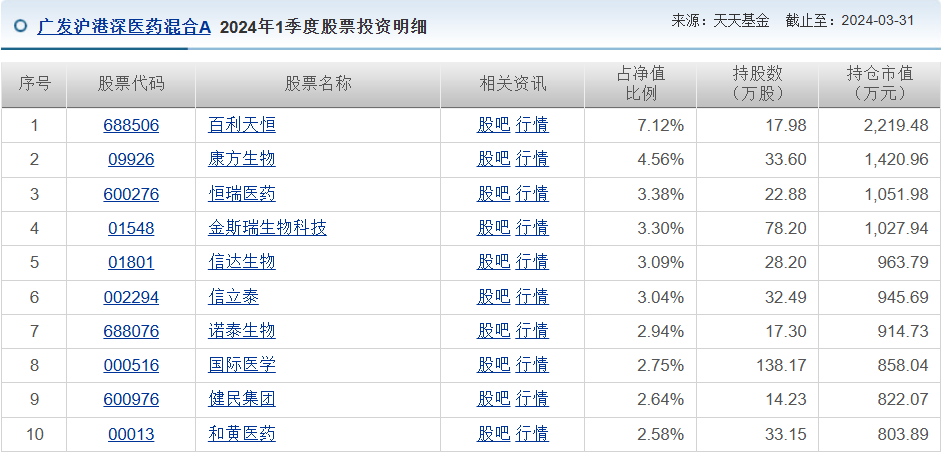Open 股吧 for 百利天恒 row
The width and height of the screenshot is (946, 461).
pos(494,125)
